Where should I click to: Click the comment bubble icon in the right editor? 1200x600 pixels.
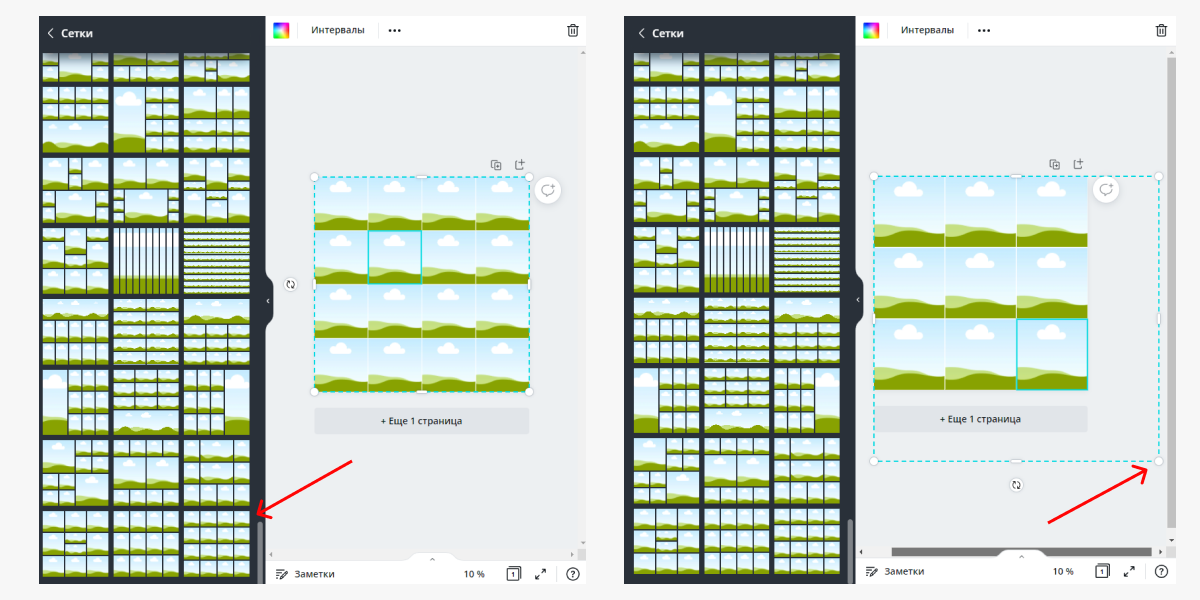[1105, 189]
